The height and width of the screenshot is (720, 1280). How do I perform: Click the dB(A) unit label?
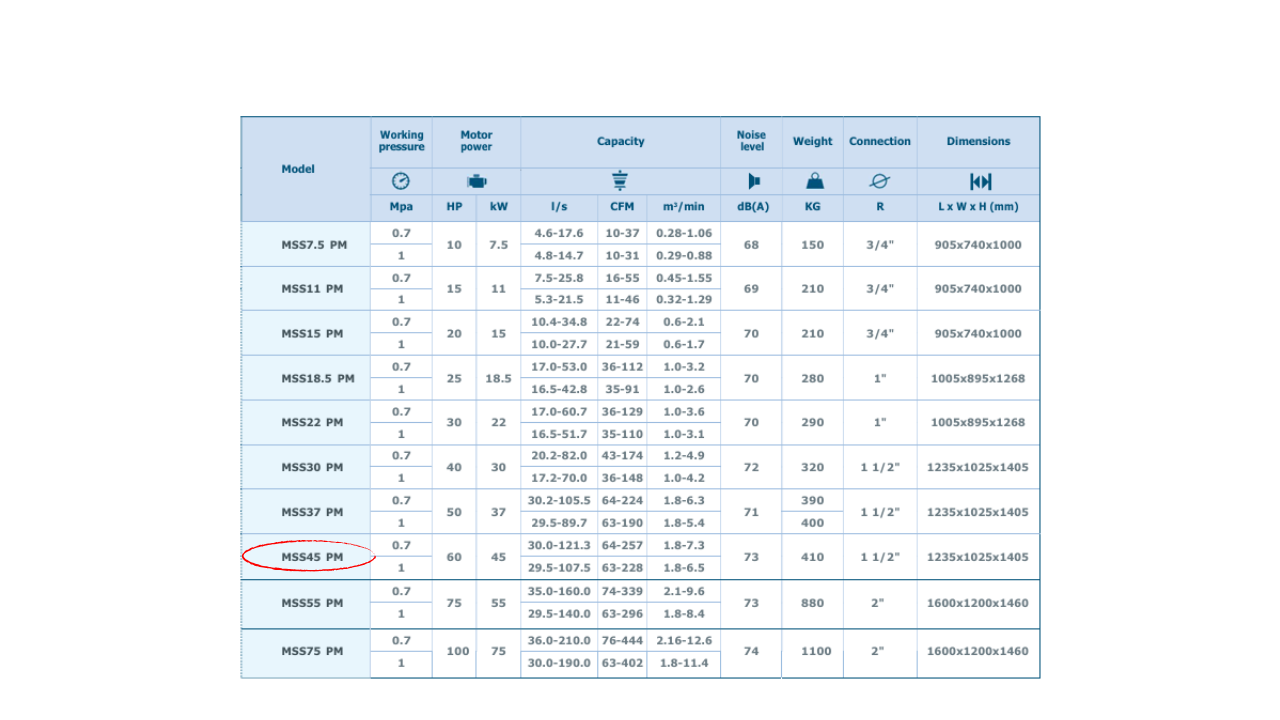751,207
